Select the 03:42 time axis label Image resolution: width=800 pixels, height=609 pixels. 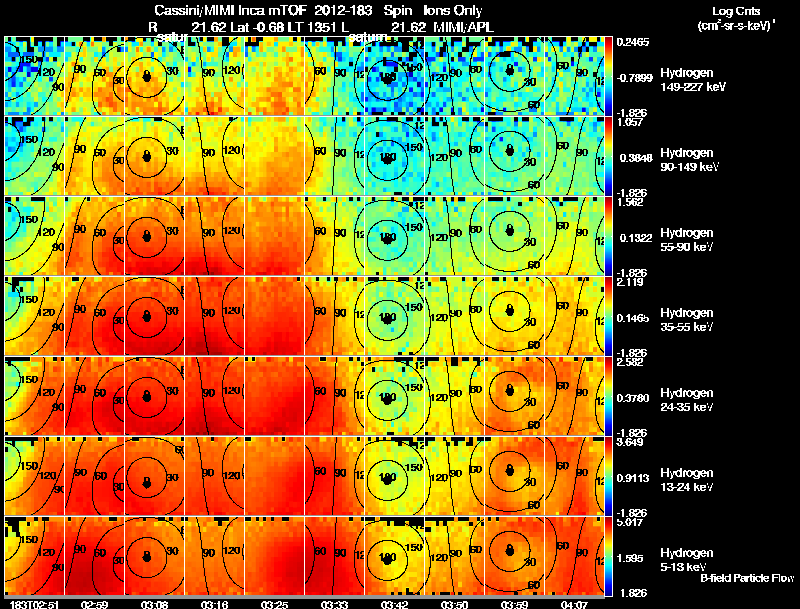click(x=394, y=605)
